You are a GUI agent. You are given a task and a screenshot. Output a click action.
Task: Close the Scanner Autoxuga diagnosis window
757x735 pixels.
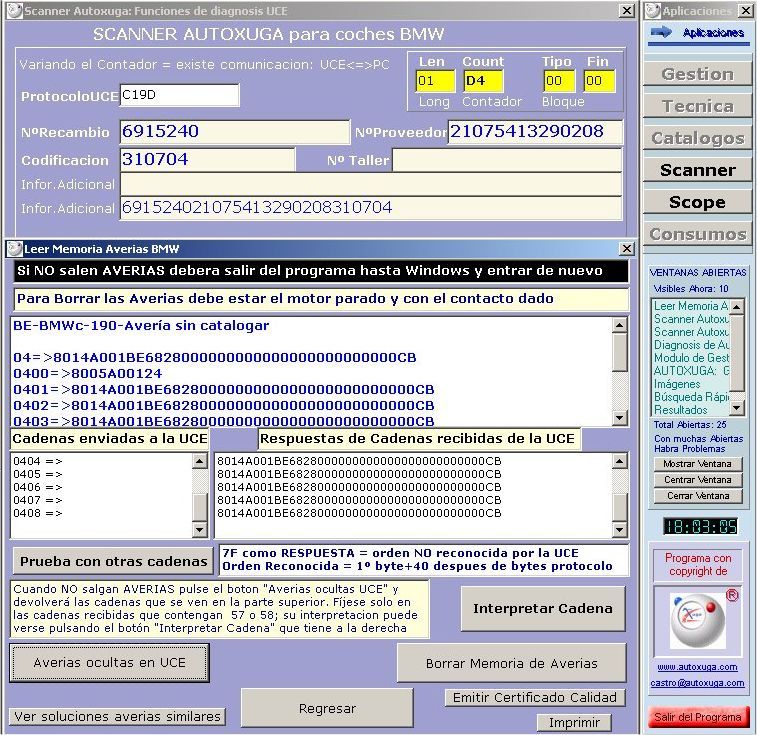point(627,11)
